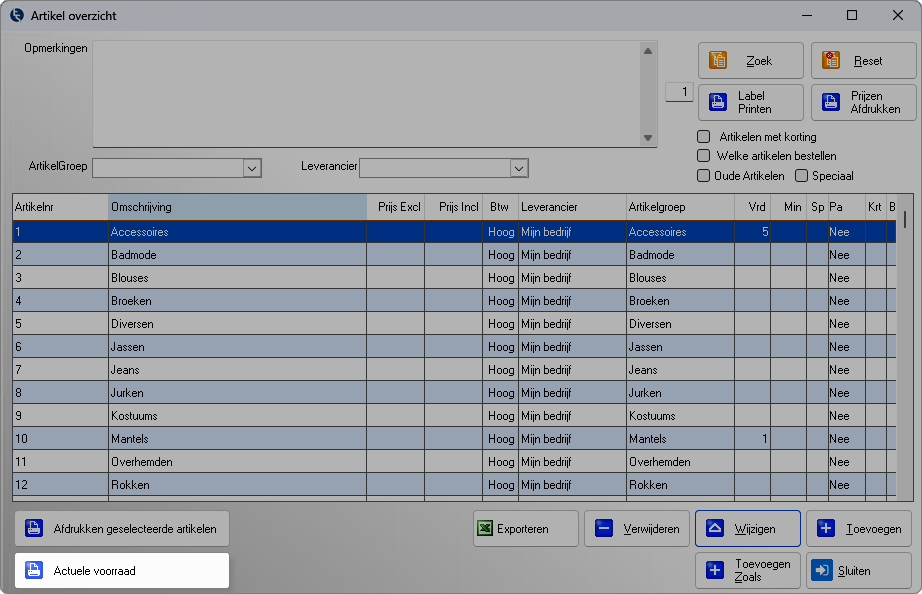Select the Accessoires row description

point(139,232)
